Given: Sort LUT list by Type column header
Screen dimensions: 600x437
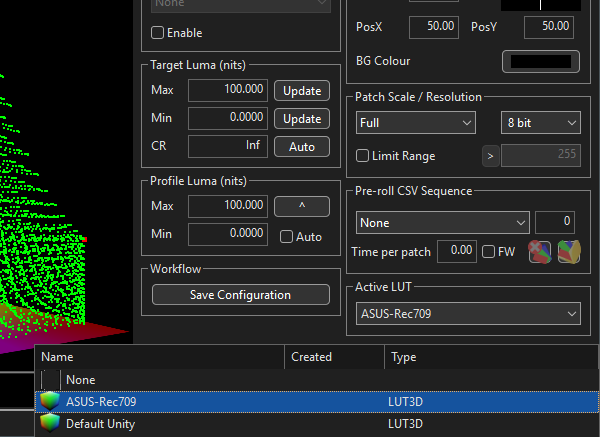Looking at the screenshot, I should (492, 357).
